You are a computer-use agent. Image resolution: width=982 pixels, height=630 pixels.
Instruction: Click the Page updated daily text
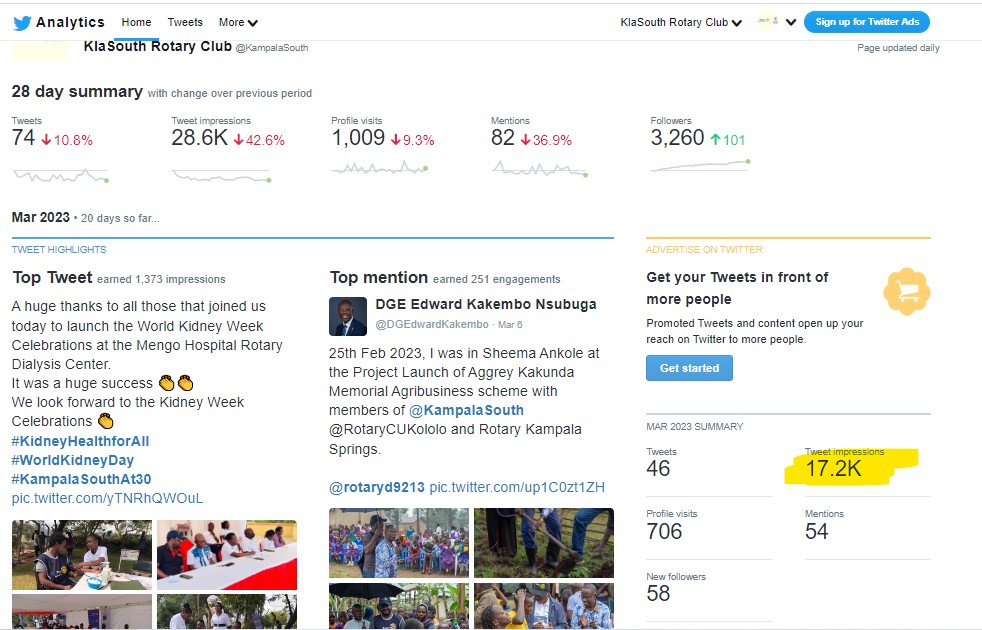coord(898,48)
